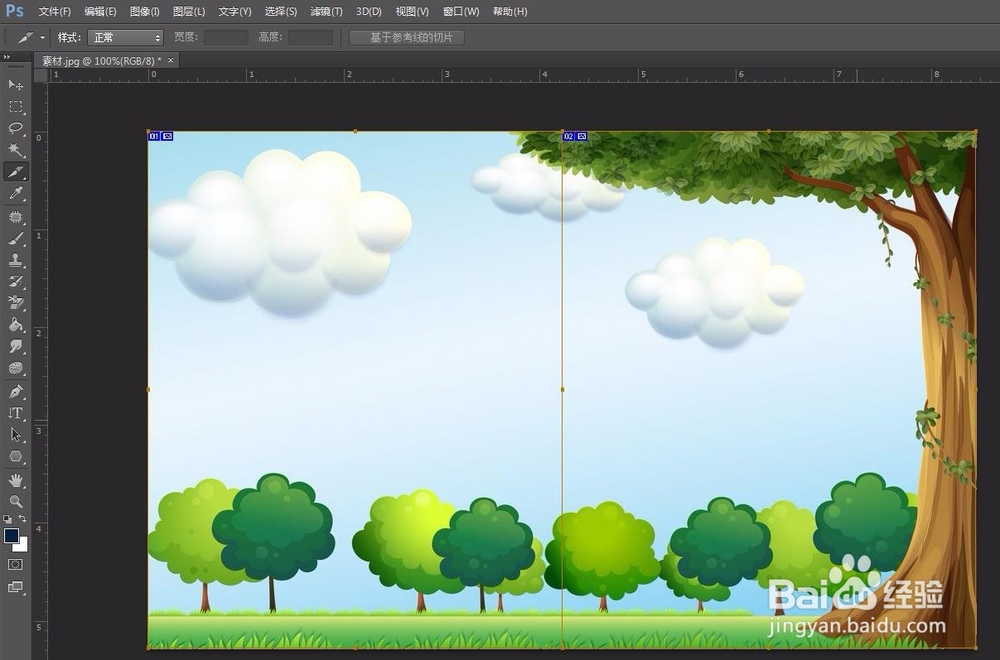This screenshot has width=1000, height=660.
Task: Select the Brush tool
Action: point(16,238)
